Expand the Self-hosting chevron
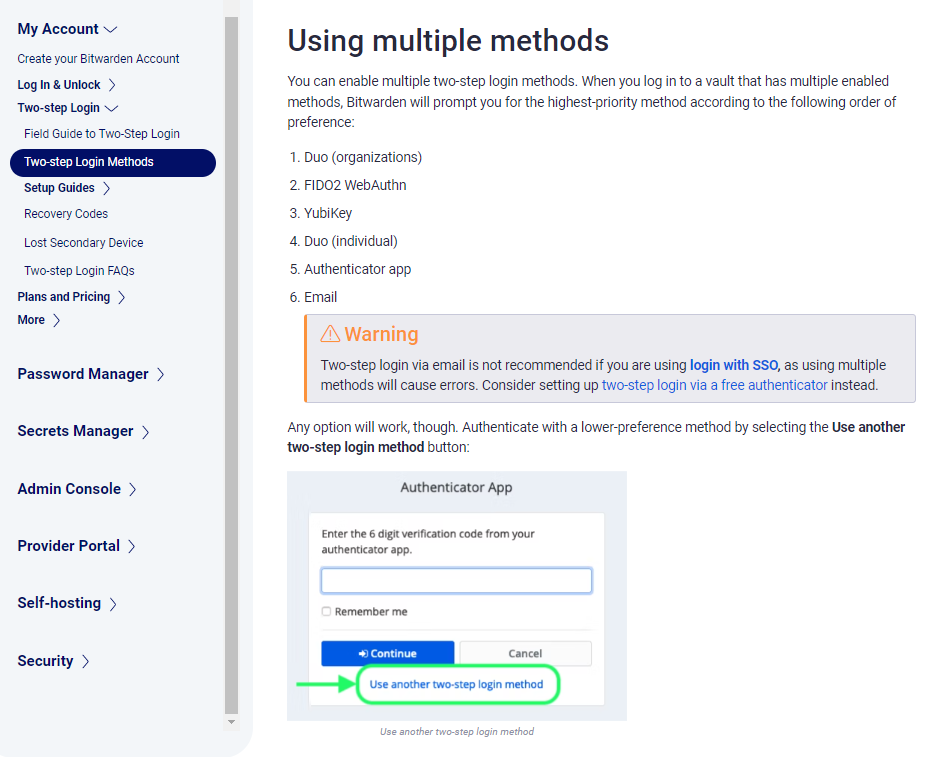The width and height of the screenshot is (950, 757). pos(113,604)
